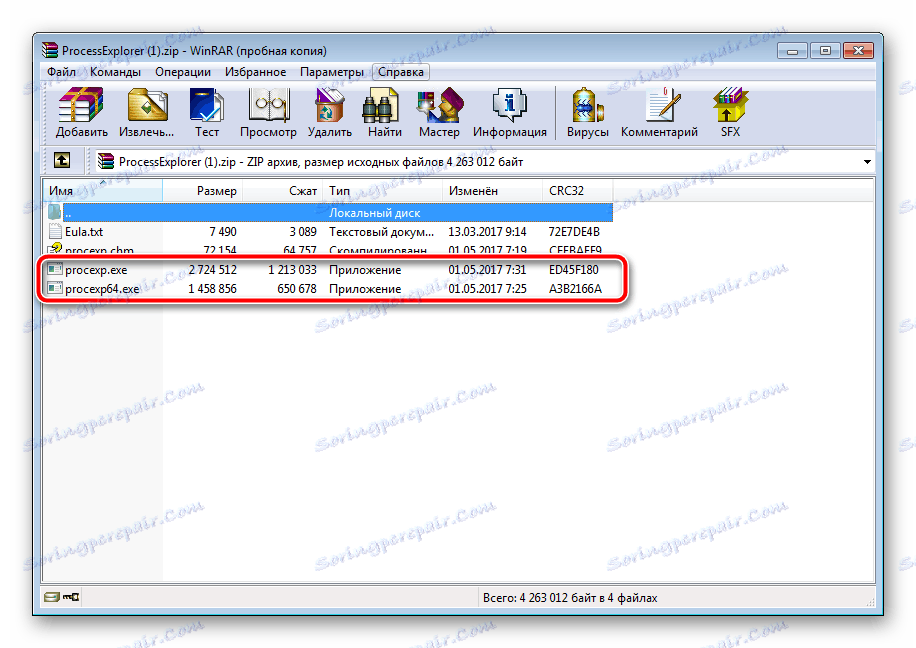
Task: Click the Извлечь (Extract) toolbar icon
Action: (x=147, y=113)
